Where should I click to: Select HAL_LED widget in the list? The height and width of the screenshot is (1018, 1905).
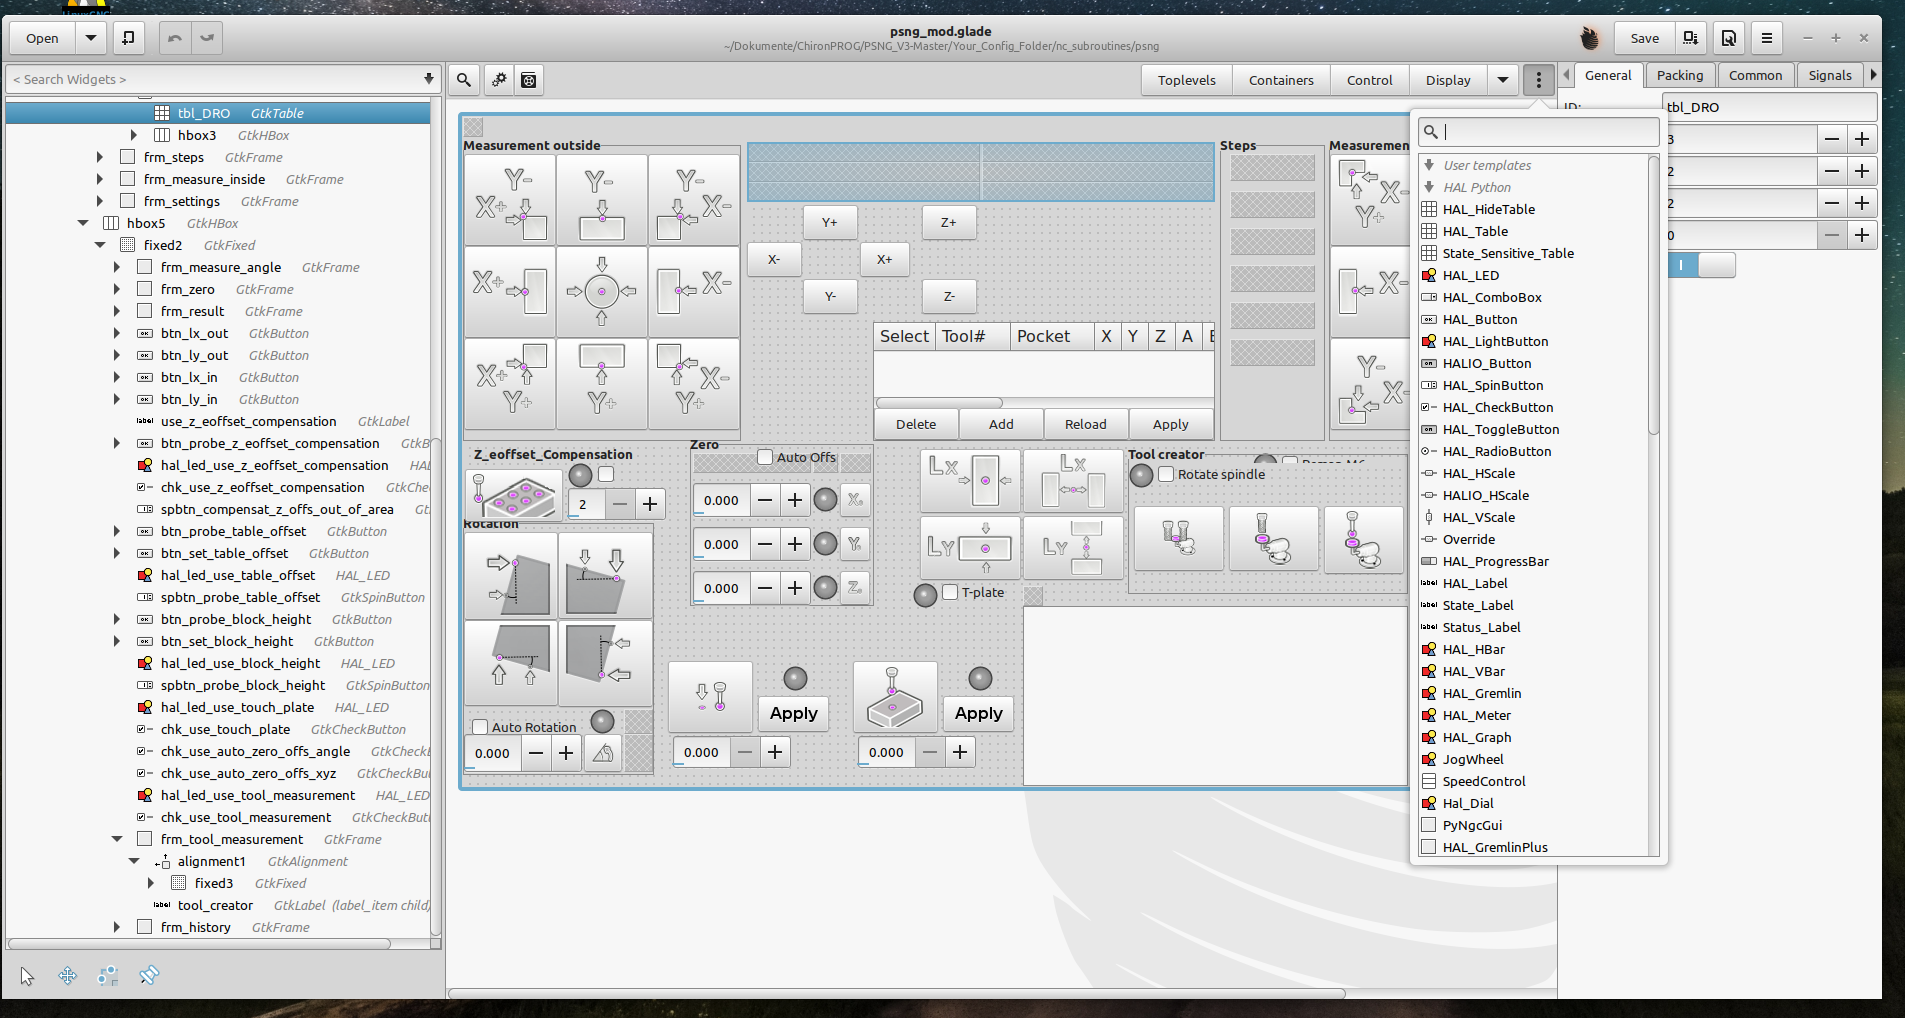1470,275
